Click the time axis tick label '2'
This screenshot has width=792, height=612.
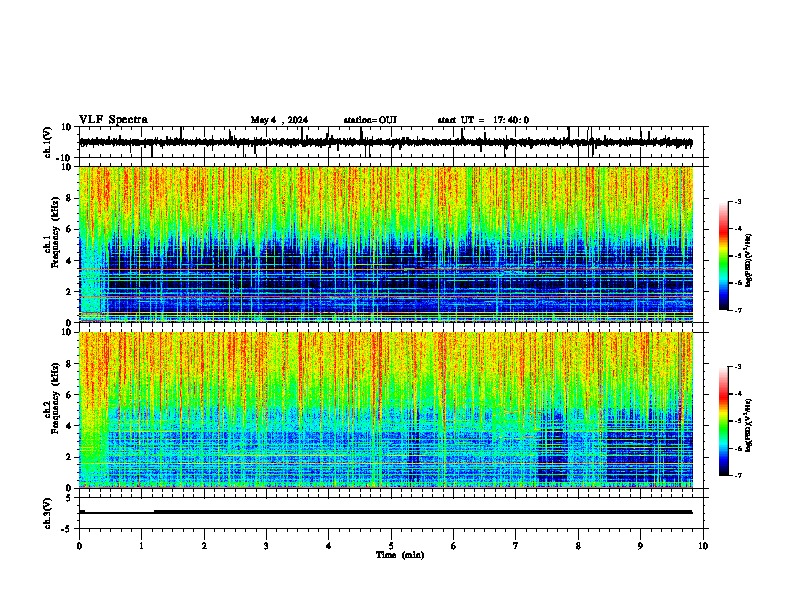pos(204,546)
